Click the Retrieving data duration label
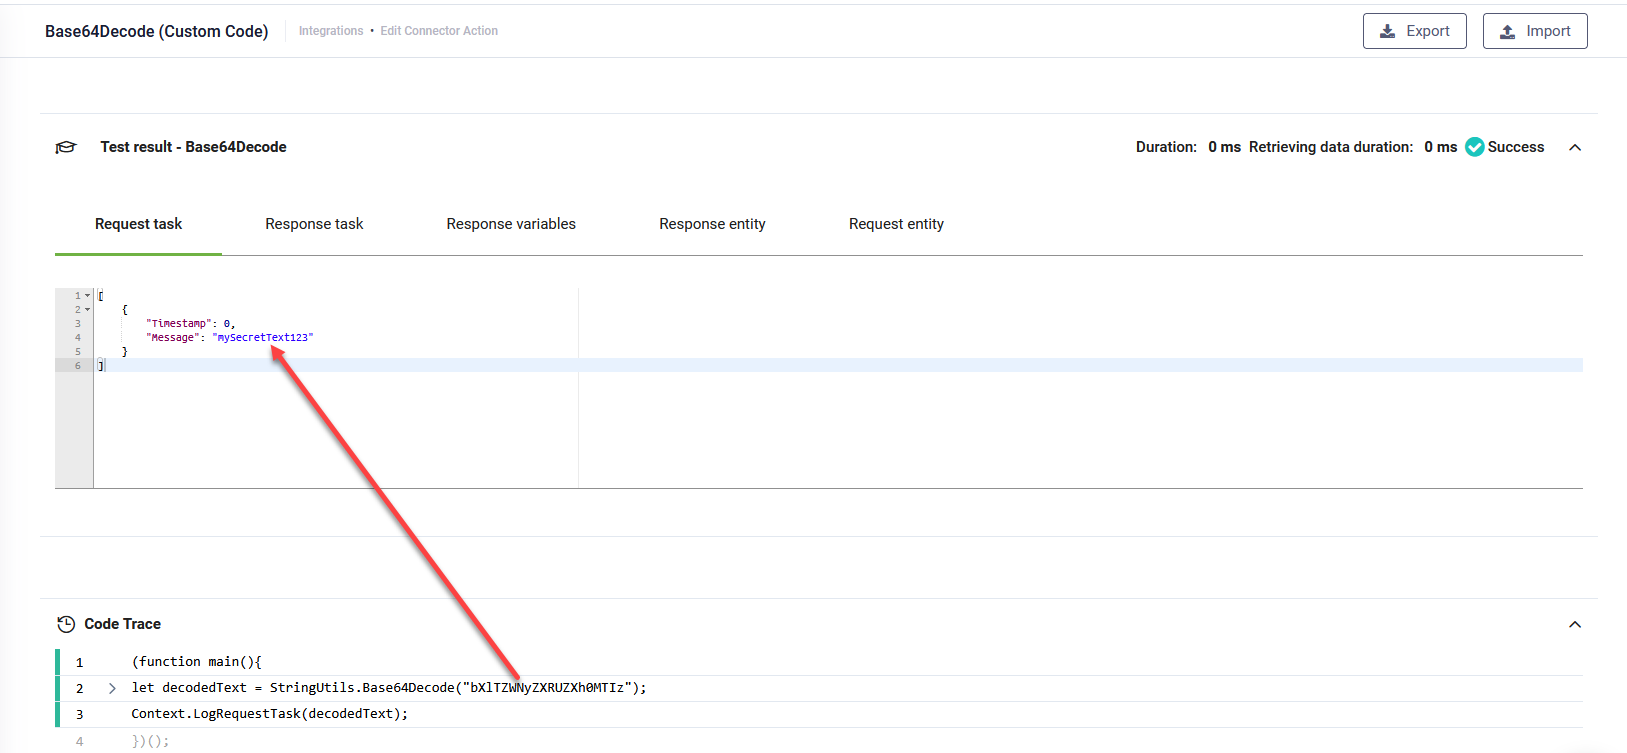 1331,147
